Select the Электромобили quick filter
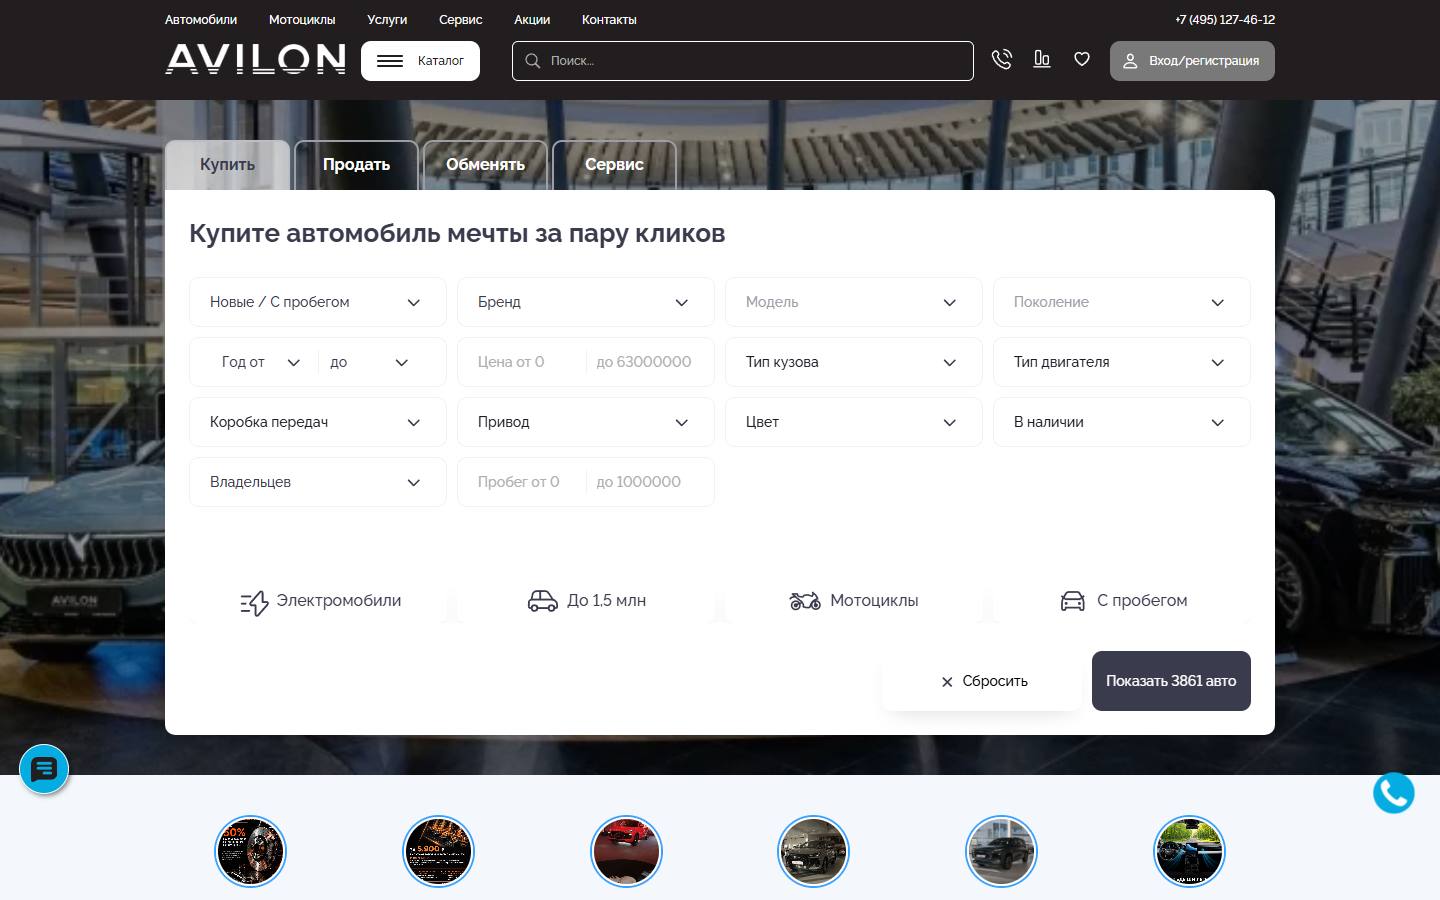This screenshot has width=1440, height=900. tap(321, 601)
